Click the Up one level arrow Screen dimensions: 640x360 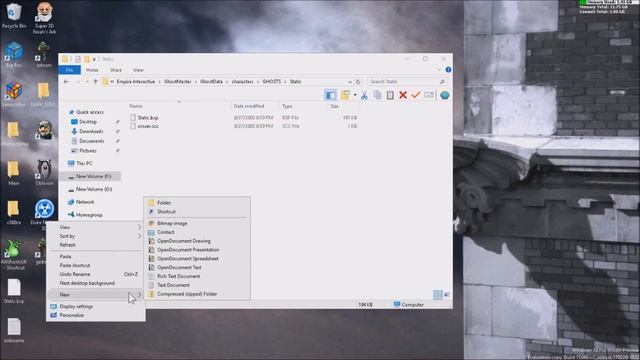tap(96, 82)
